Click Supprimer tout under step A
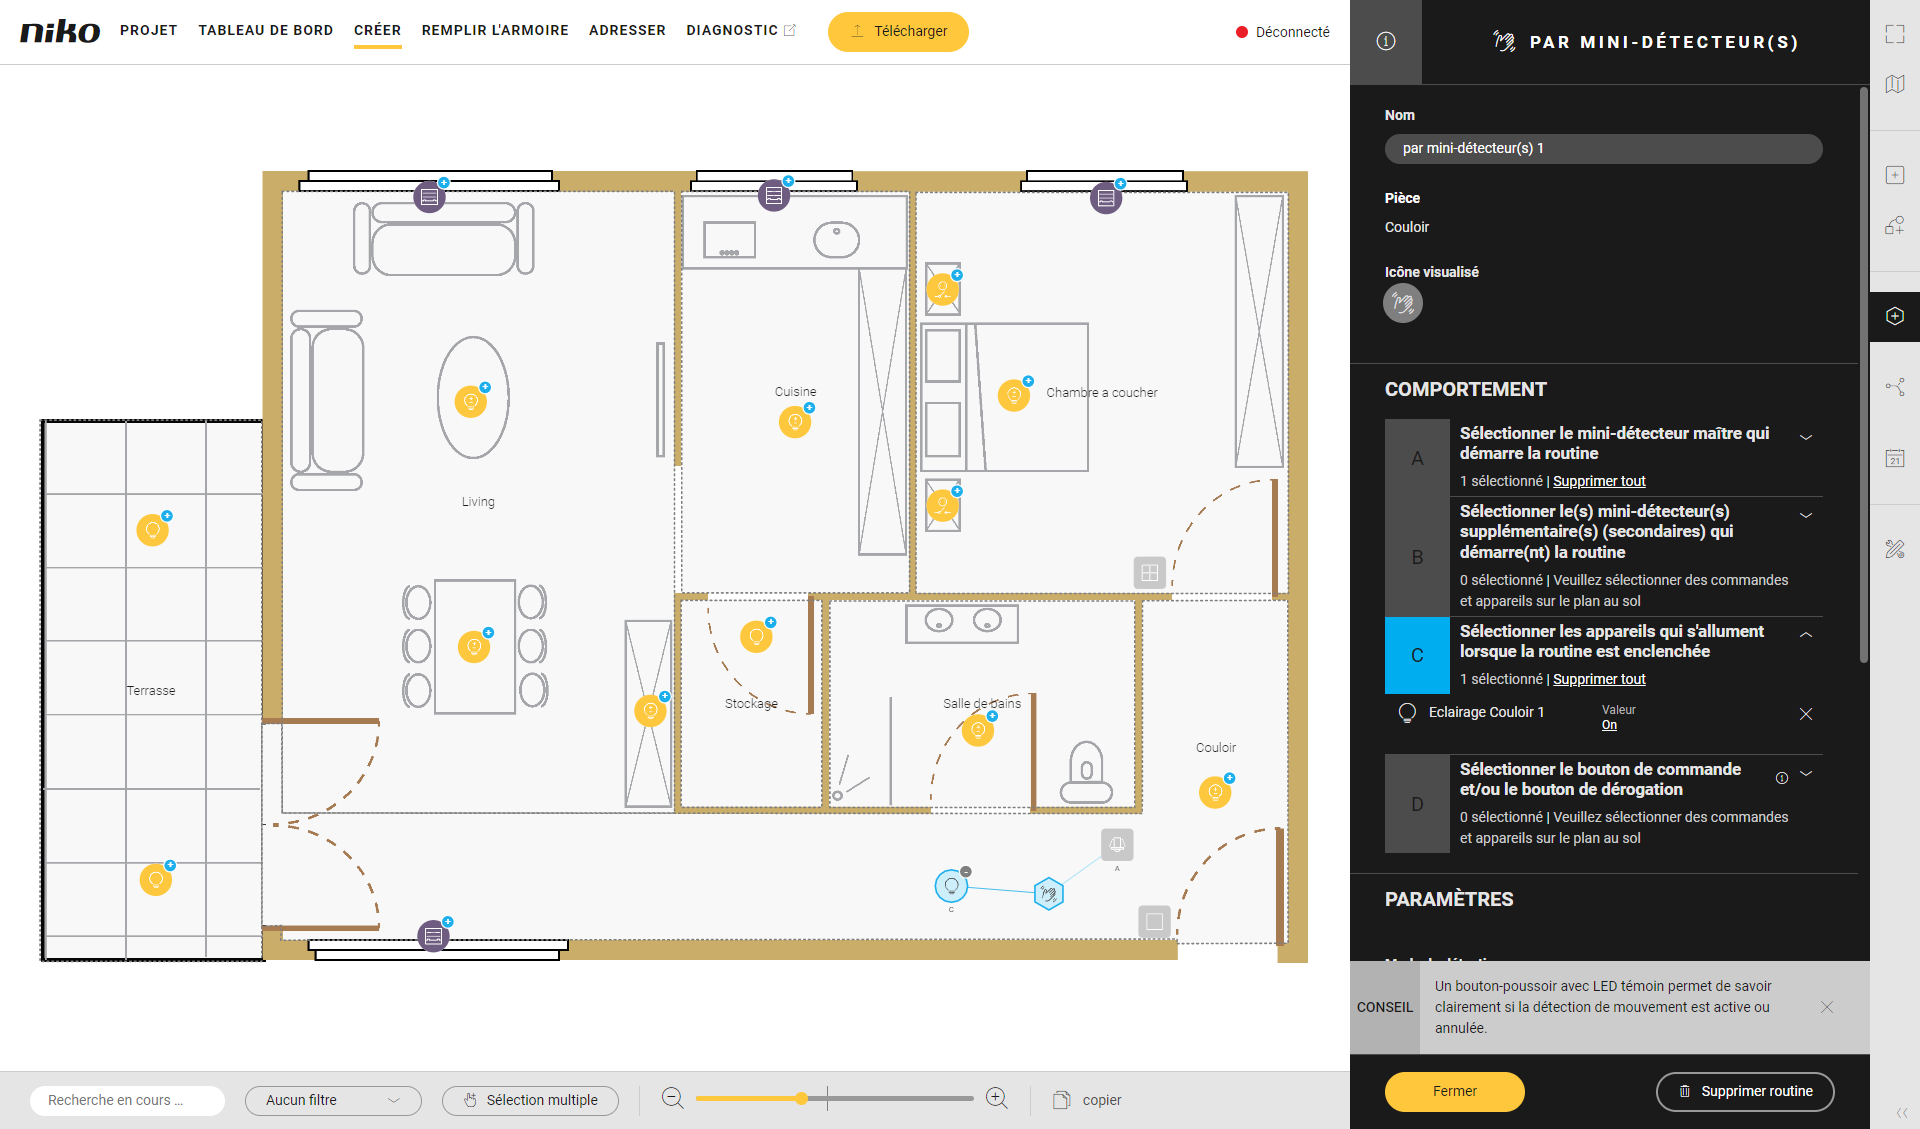The height and width of the screenshot is (1129, 1920). pos(1599,481)
